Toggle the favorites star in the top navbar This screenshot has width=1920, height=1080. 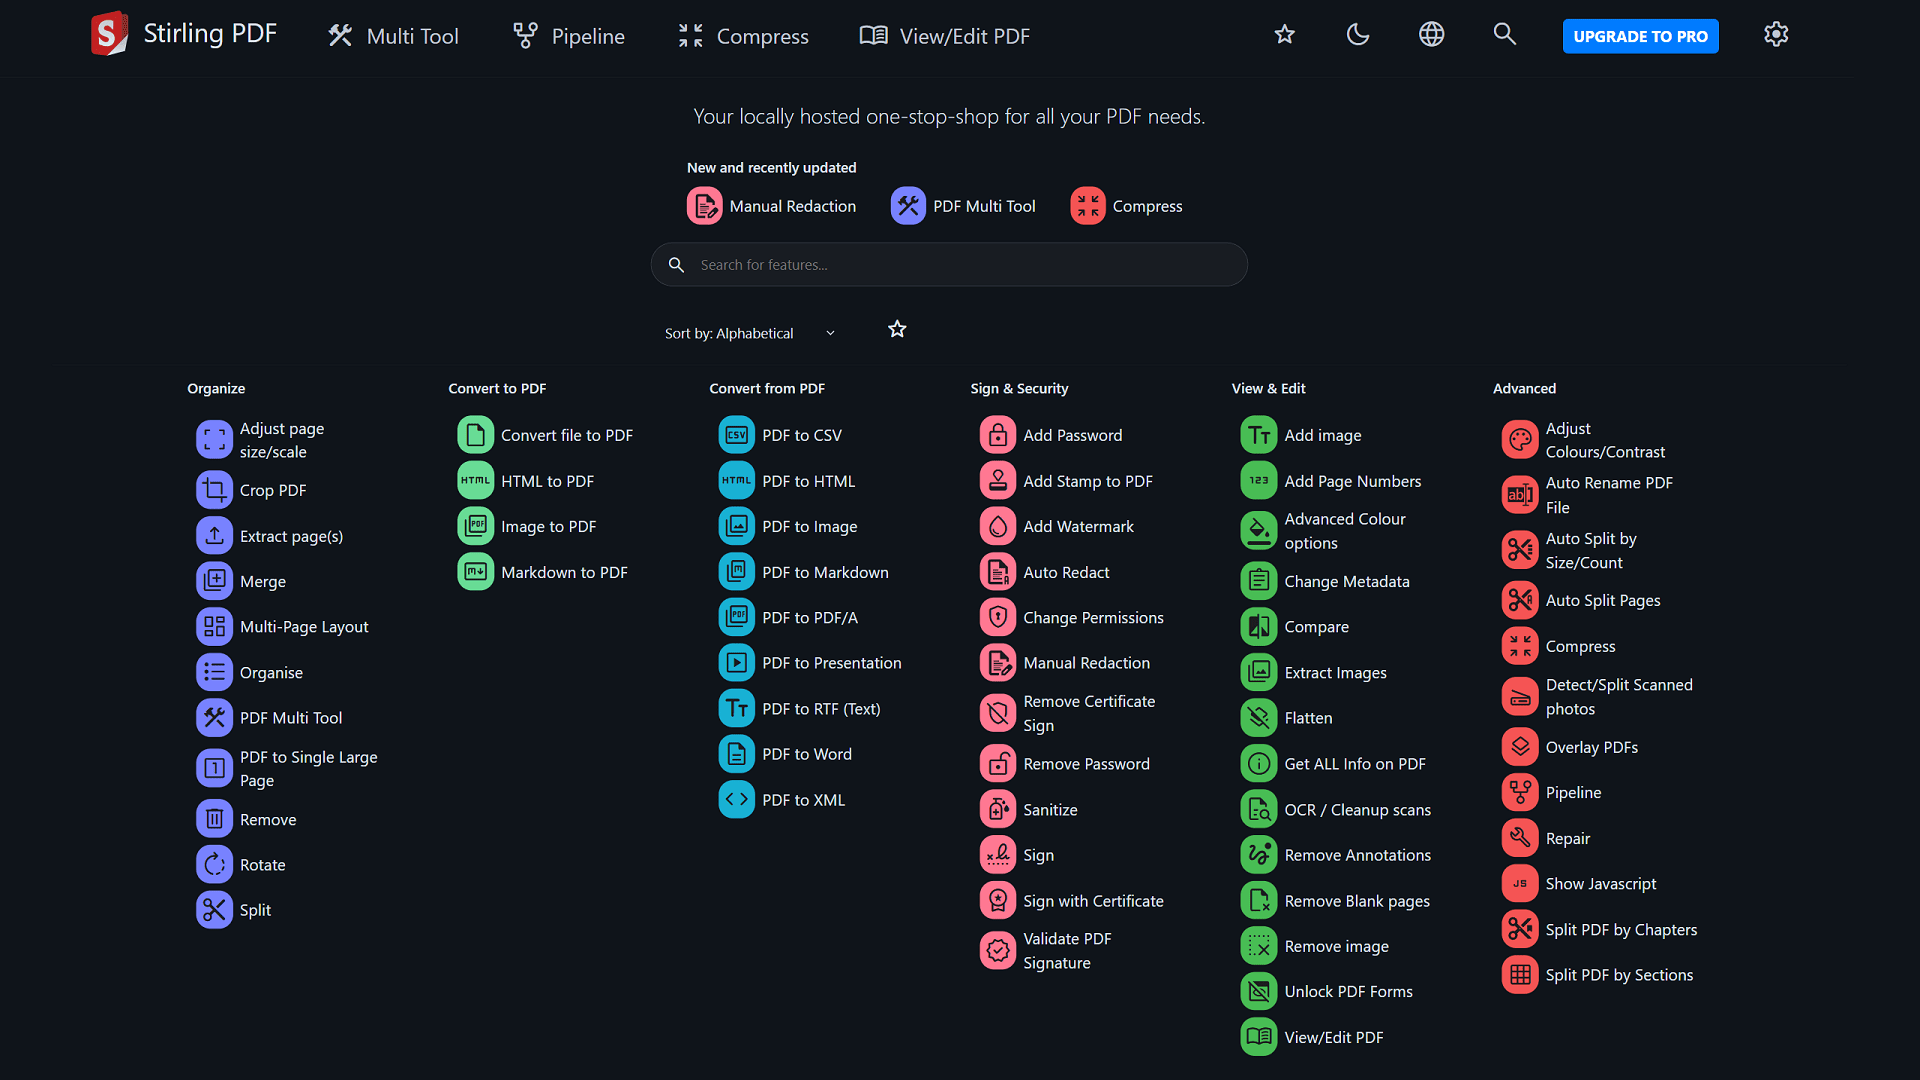coord(1284,35)
